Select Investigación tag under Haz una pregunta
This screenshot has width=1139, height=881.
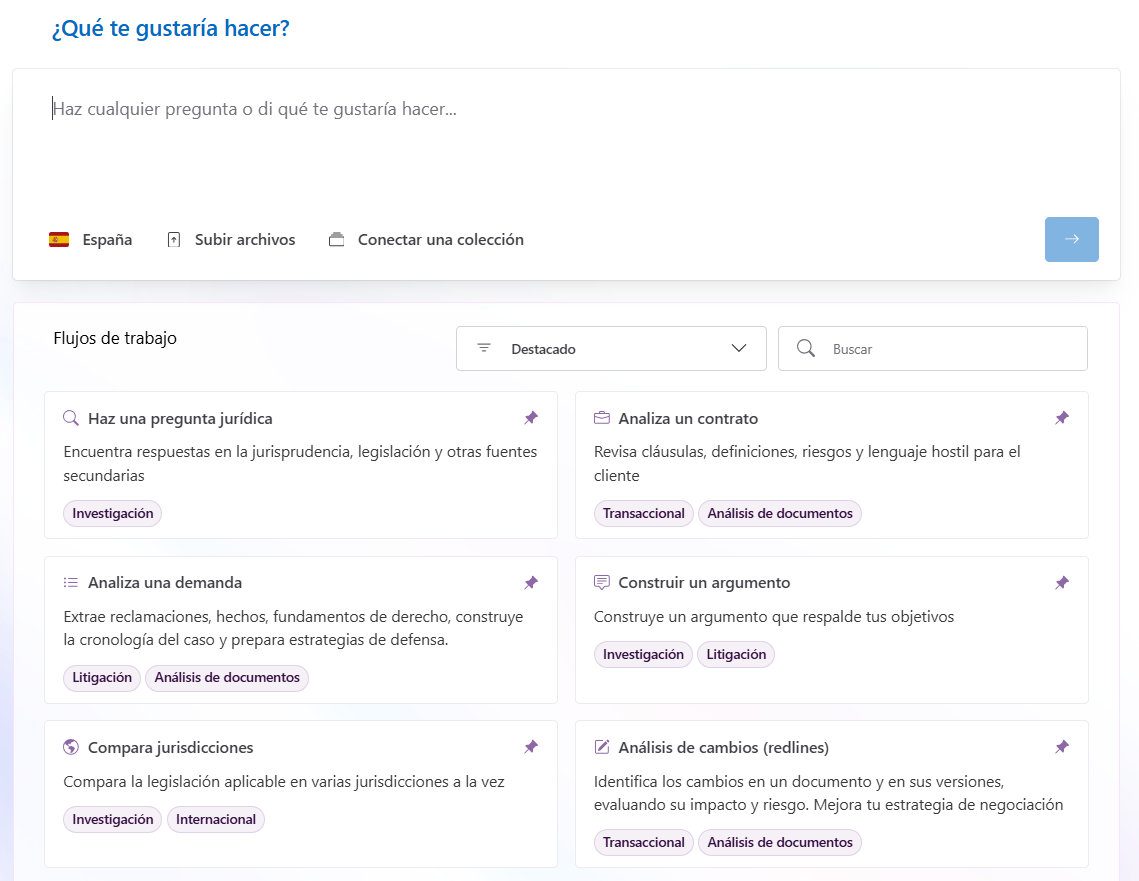pyautogui.click(x=113, y=513)
